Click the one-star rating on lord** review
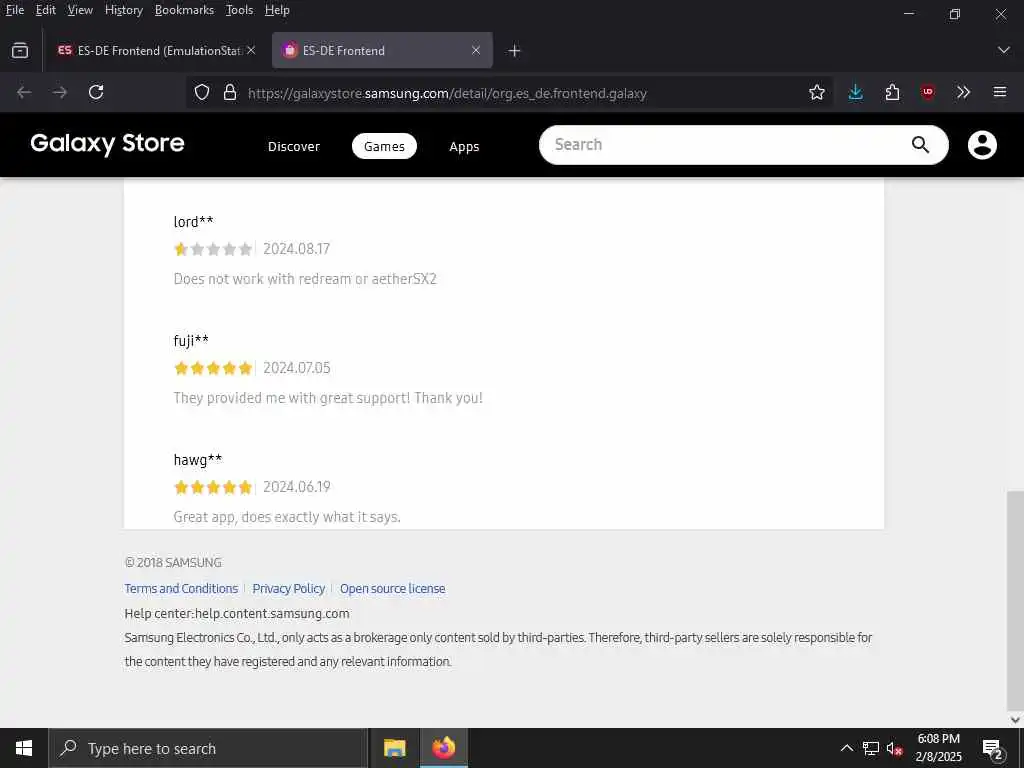1024x768 pixels. pyautogui.click(x=213, y=249)
